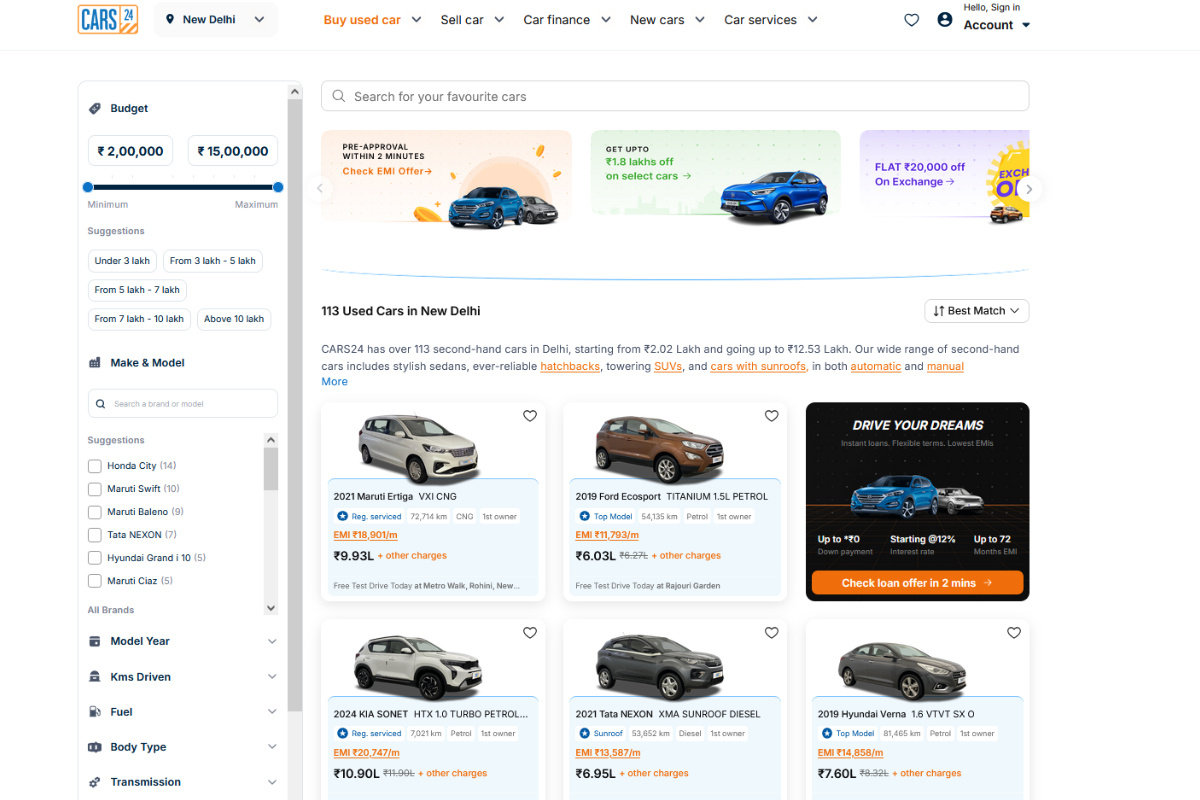This screenshot has width=1200, height=800.
Task: Favorite the 2024 KIA Sonet listing
Action: click(530, 633)
